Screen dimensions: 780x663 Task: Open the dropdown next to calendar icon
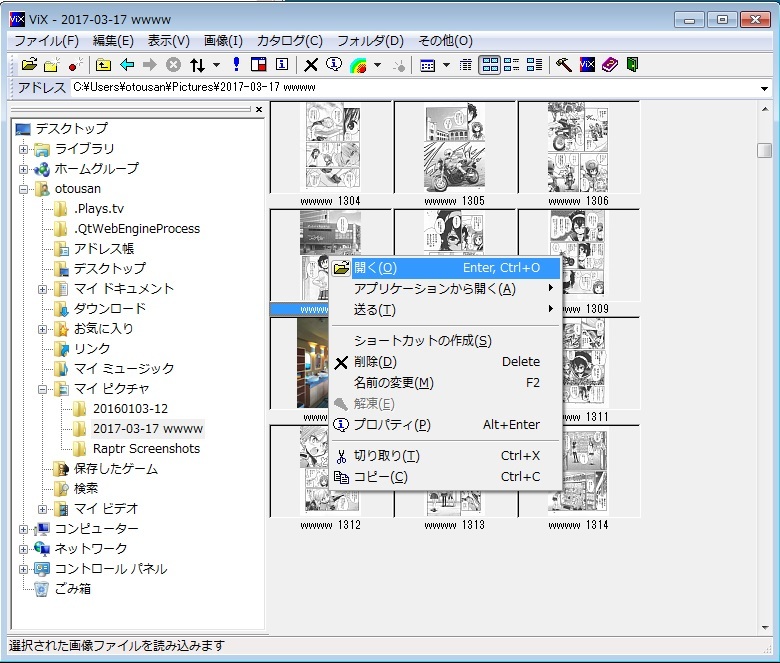point(446,65)
